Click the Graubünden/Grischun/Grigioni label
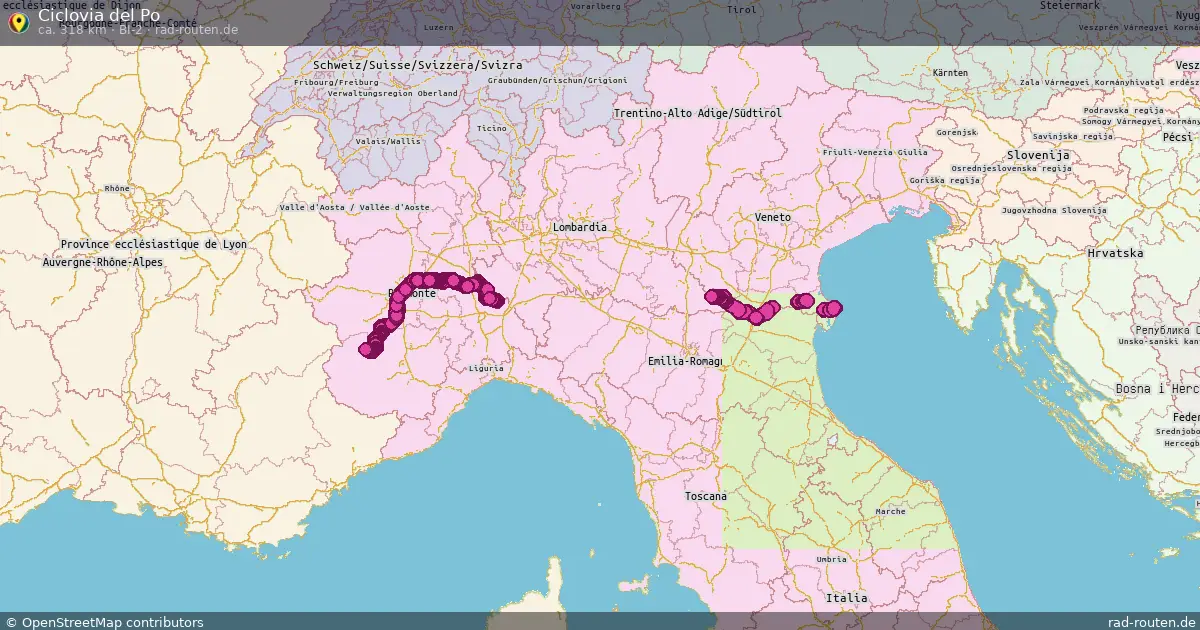 pos(557,80)
